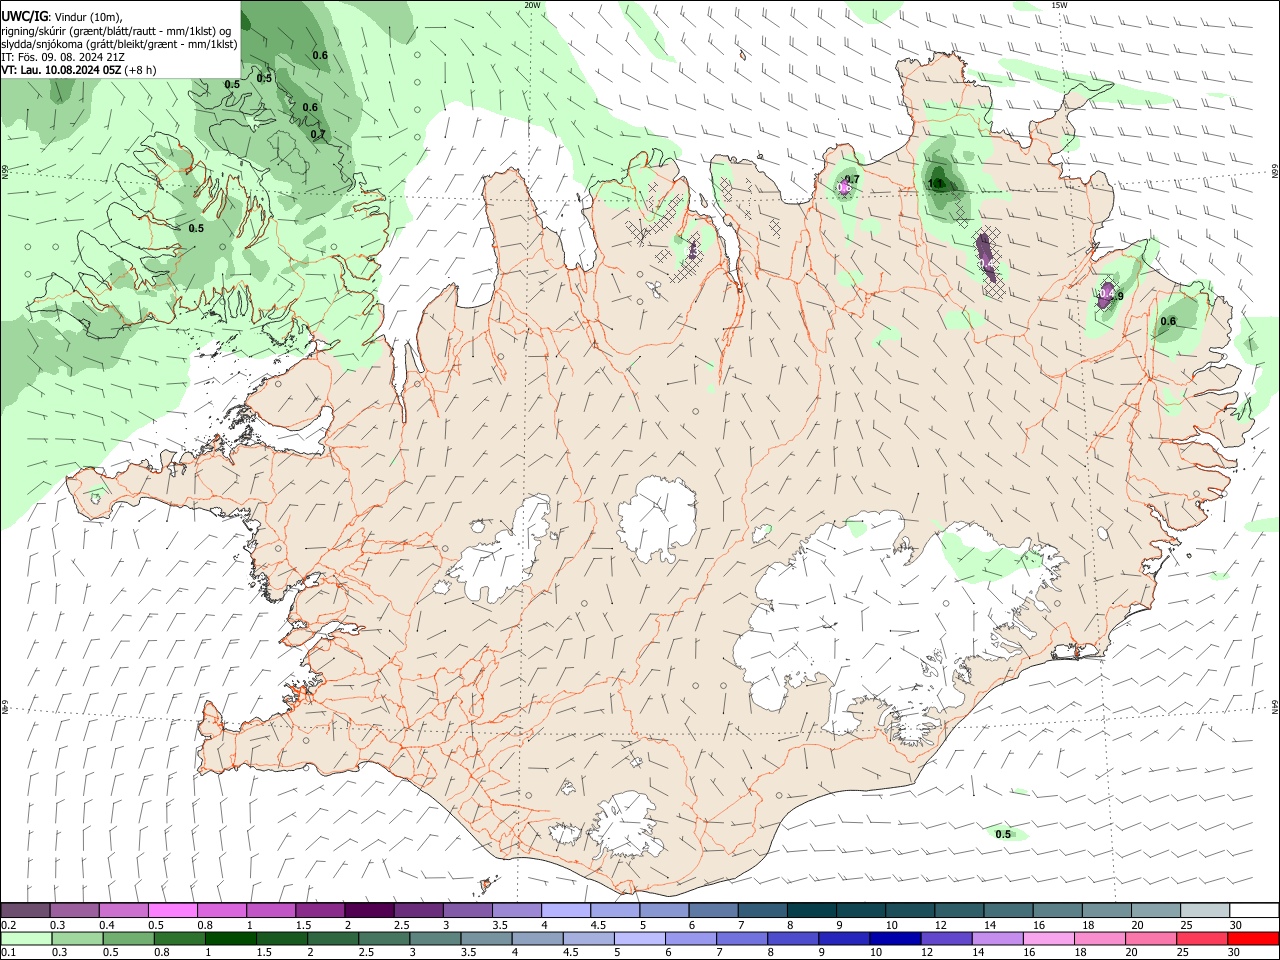
Task: Pick the darkest green 1 mm rain swatch
Action: click(x=230, y=938)
